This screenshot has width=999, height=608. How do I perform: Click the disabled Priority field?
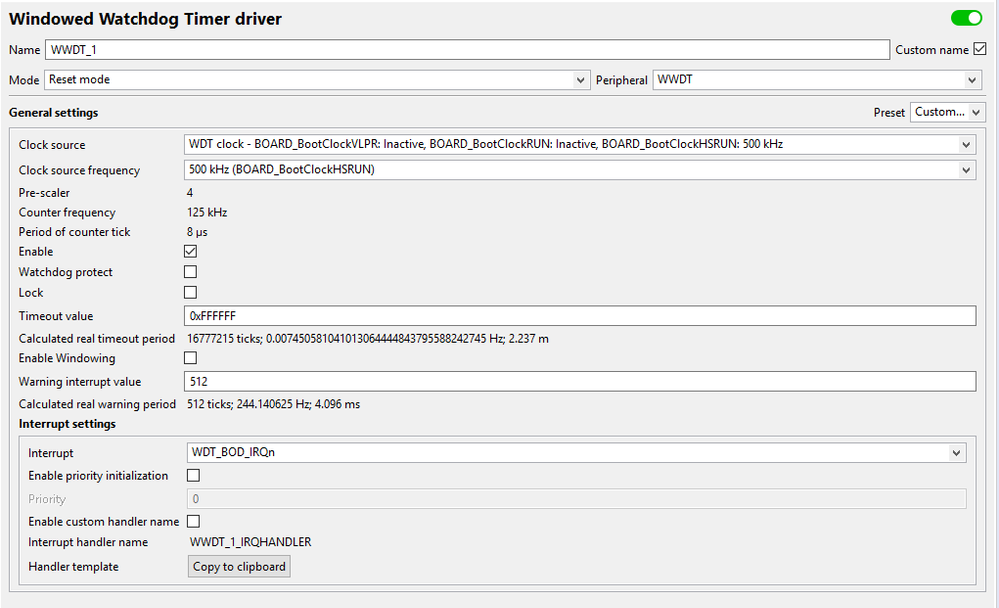pos(576,499)
